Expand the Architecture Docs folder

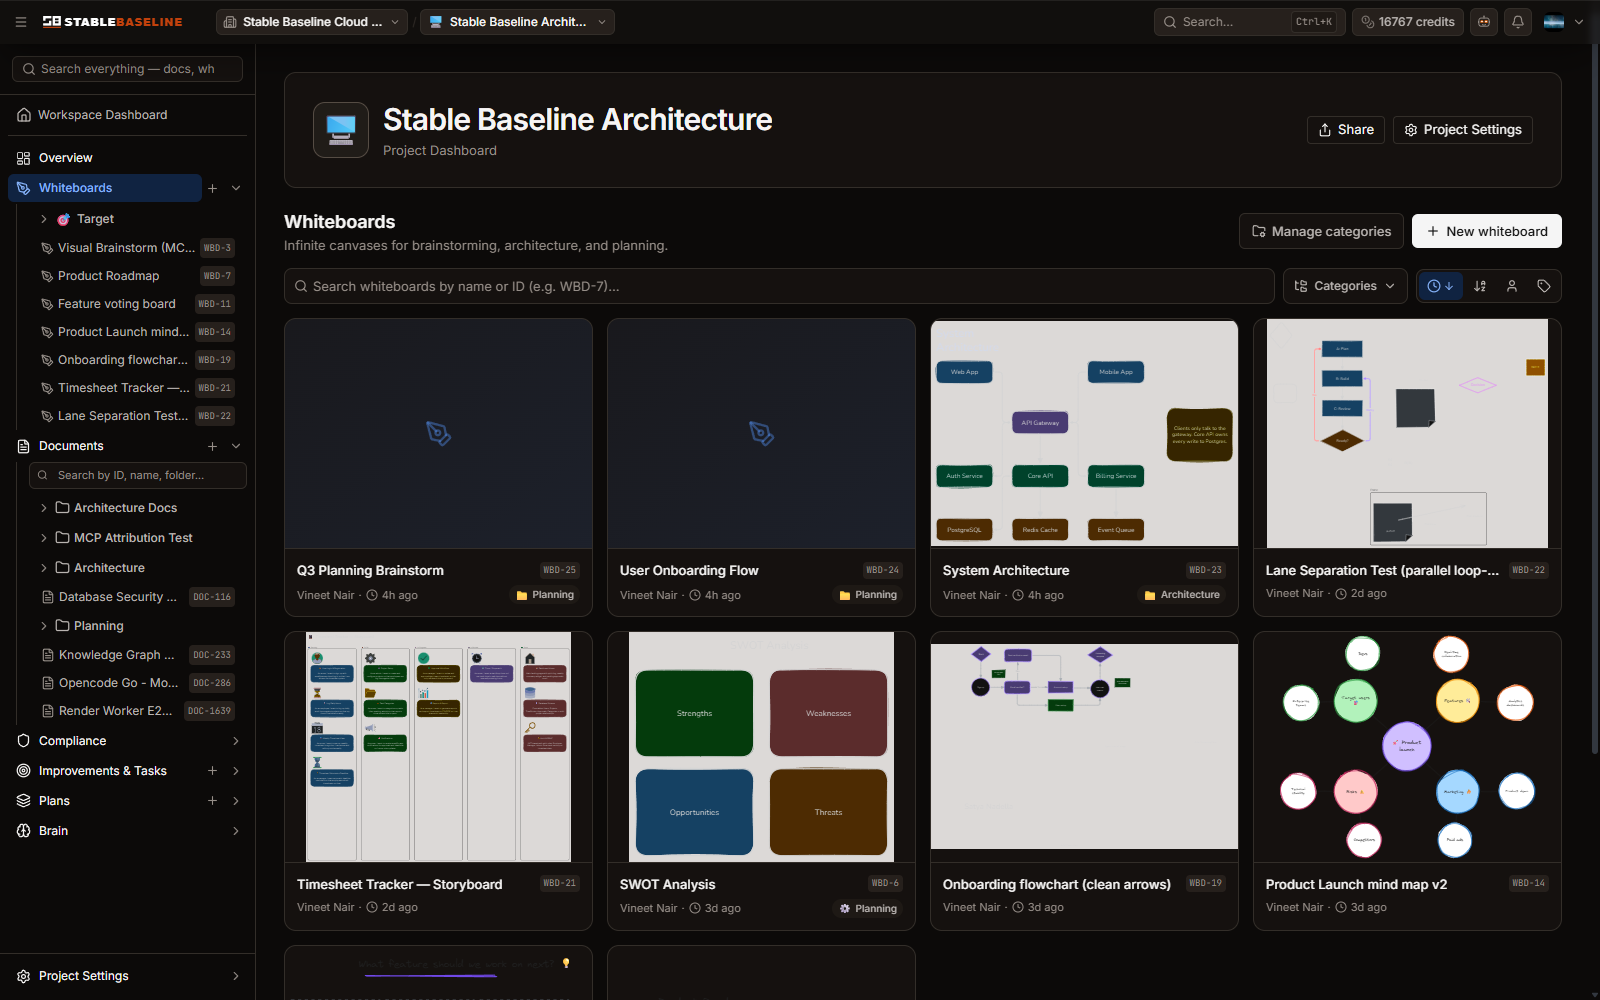44,508
